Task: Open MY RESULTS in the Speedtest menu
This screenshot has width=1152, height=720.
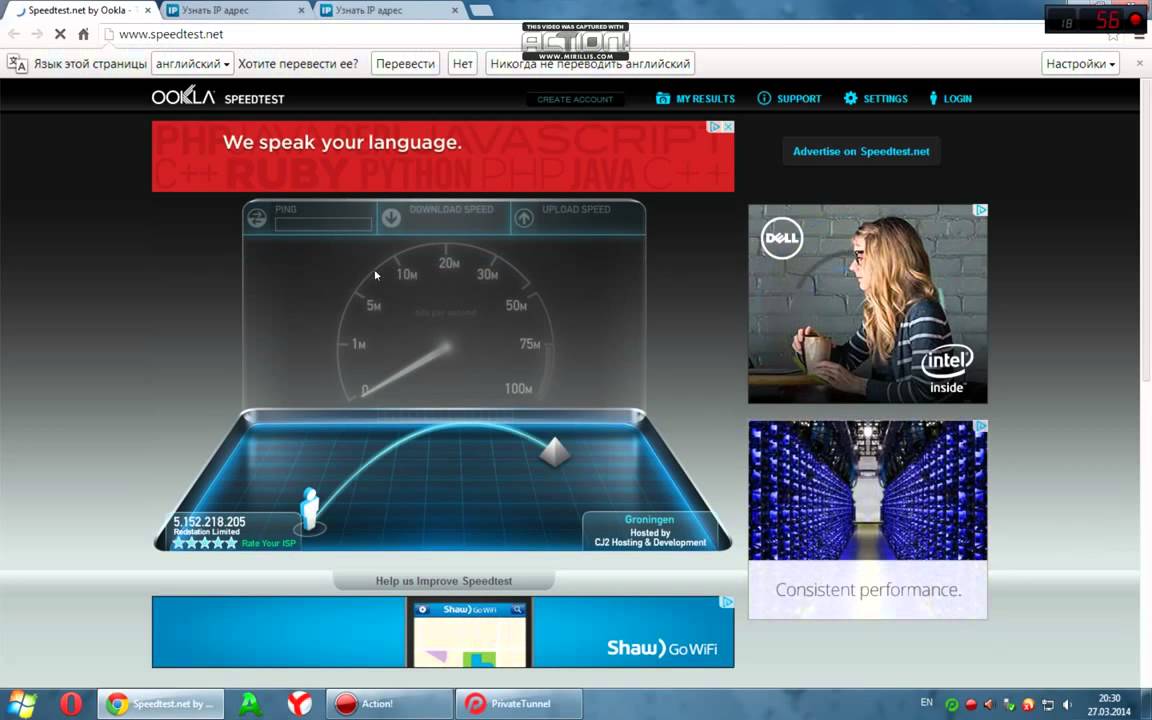Action: (695, 98)
